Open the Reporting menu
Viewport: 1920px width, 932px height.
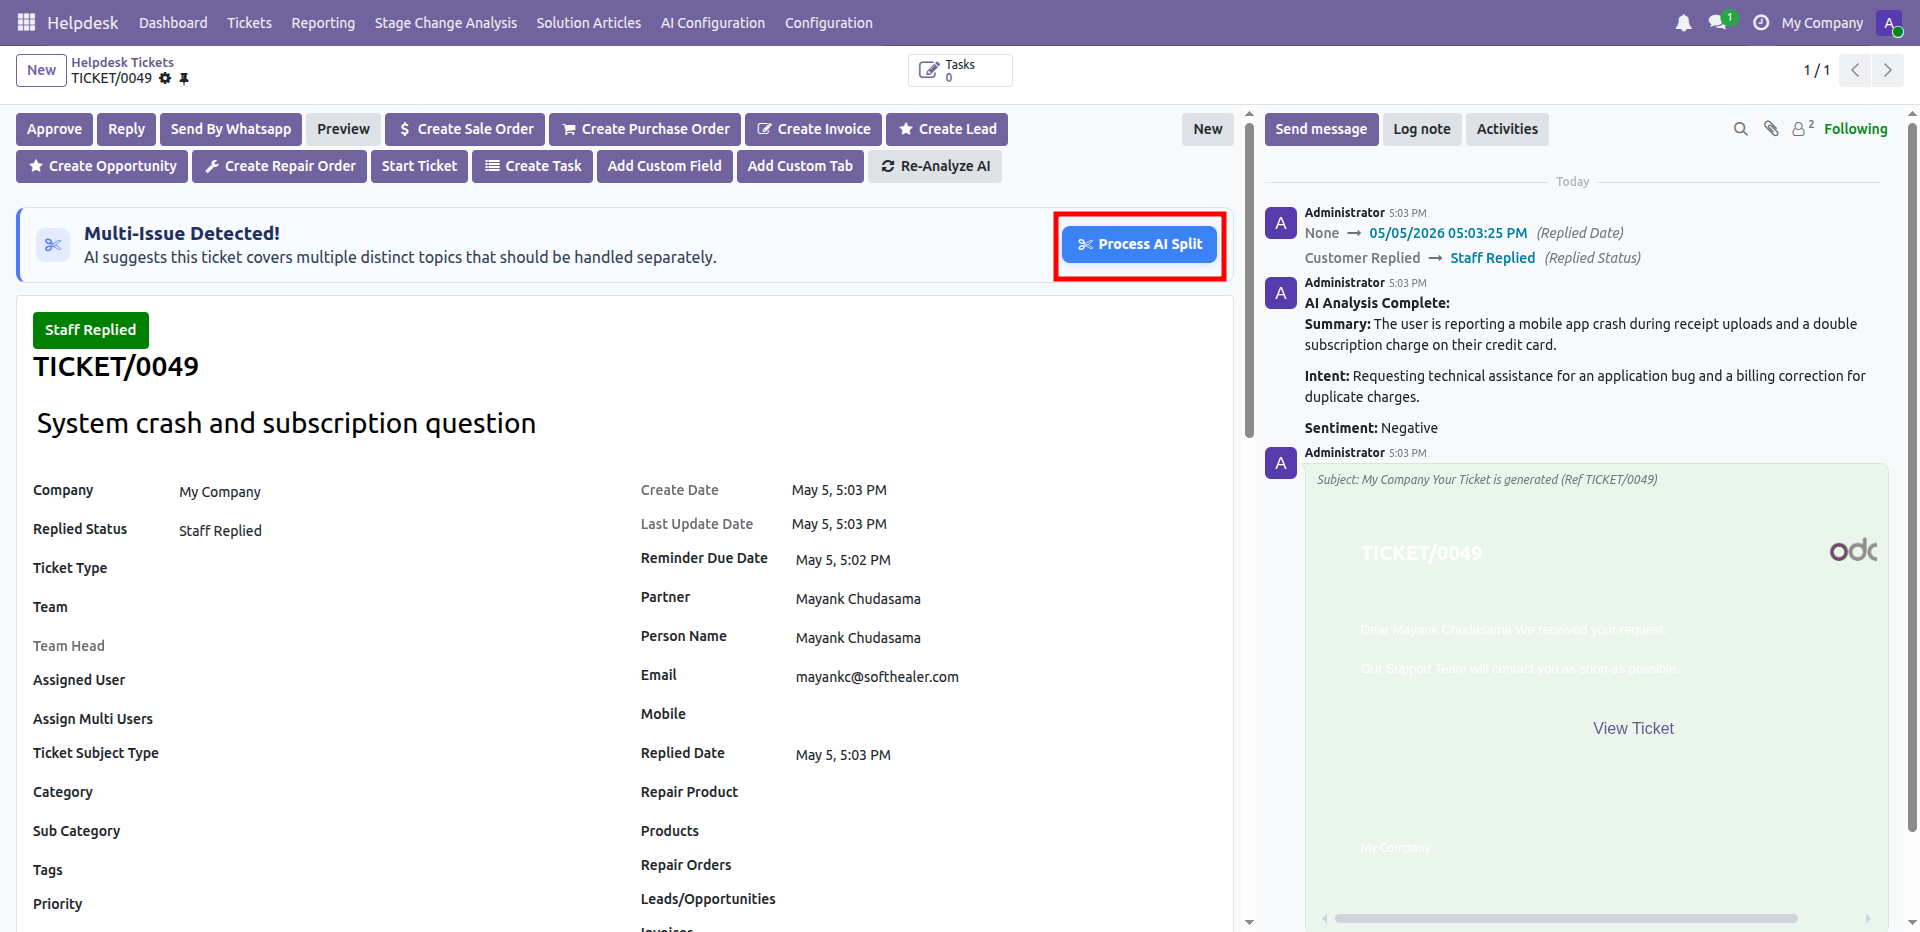tap(323, 22)
